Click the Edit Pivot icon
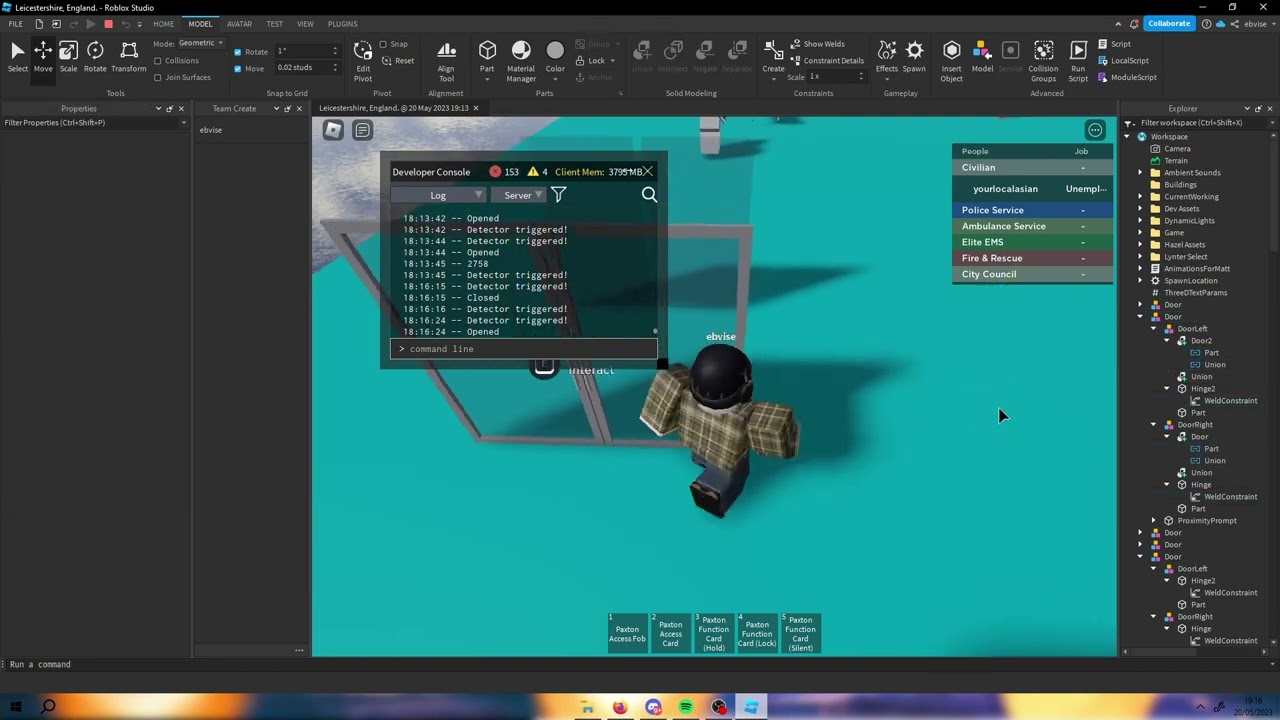This screenshot has width=1280, height=720. (x=363, y=60)
